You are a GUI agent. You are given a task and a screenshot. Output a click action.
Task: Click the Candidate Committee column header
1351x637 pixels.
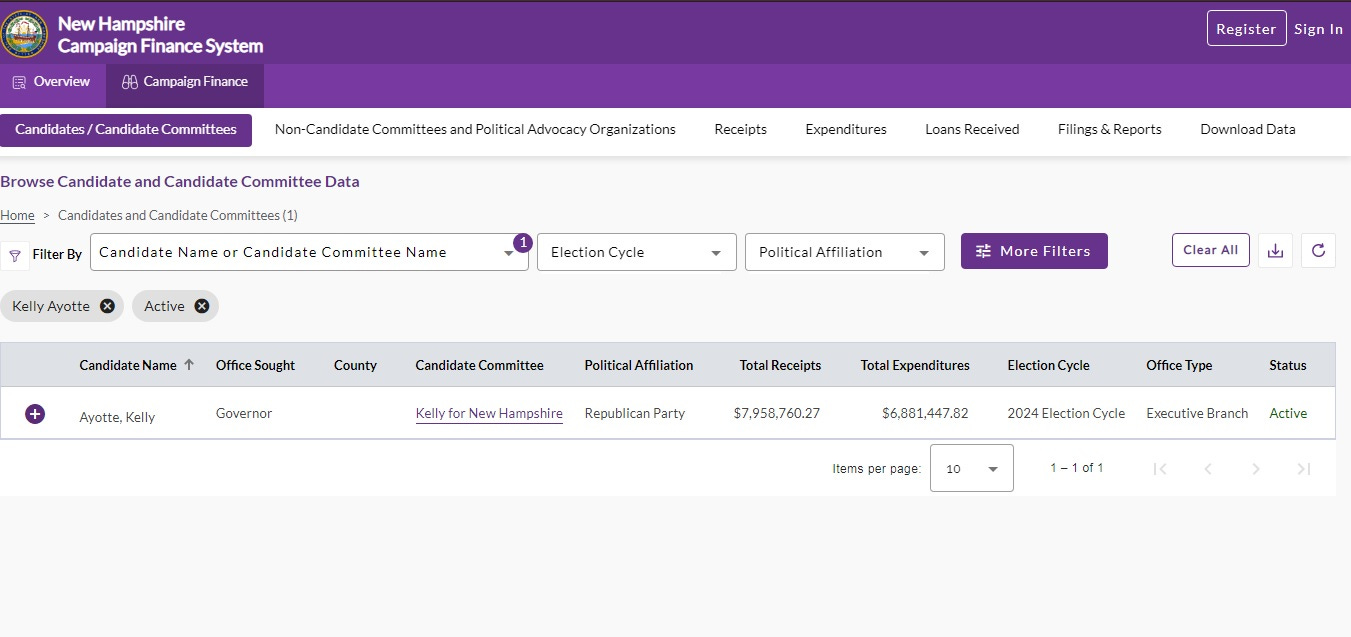click(480, 365)
